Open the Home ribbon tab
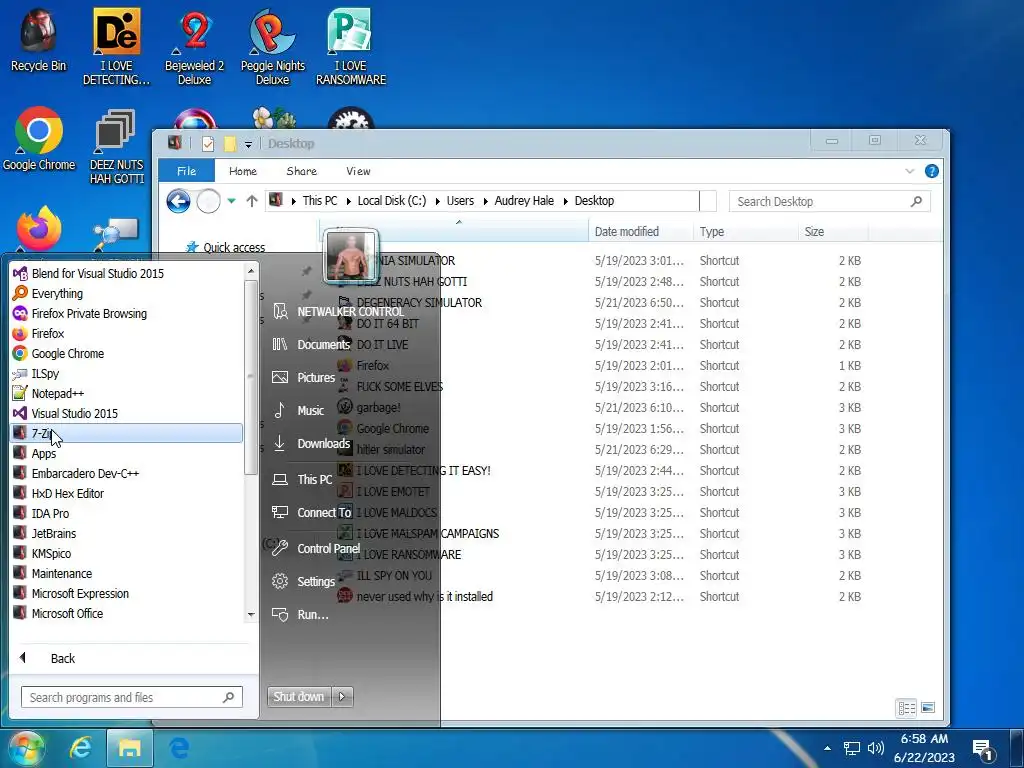 pos(243,171)
